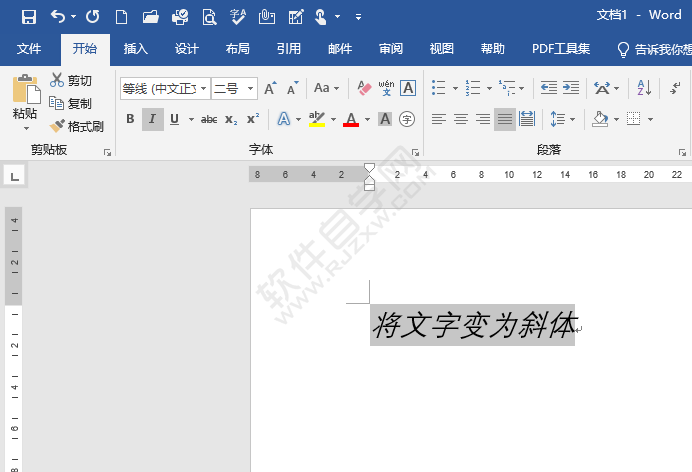Toggle Italic formatting off

[153, 119]
